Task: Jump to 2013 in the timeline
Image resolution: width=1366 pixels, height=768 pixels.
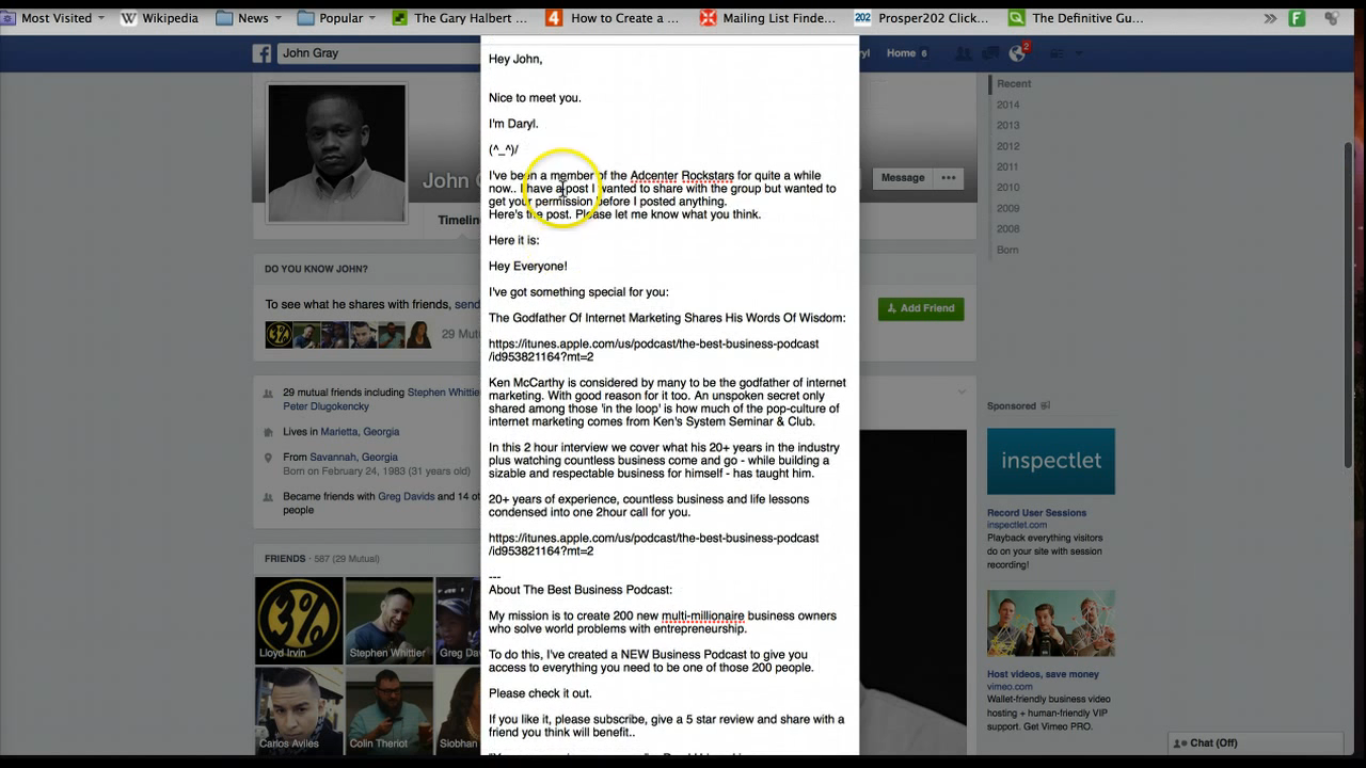Action: 1008,126
